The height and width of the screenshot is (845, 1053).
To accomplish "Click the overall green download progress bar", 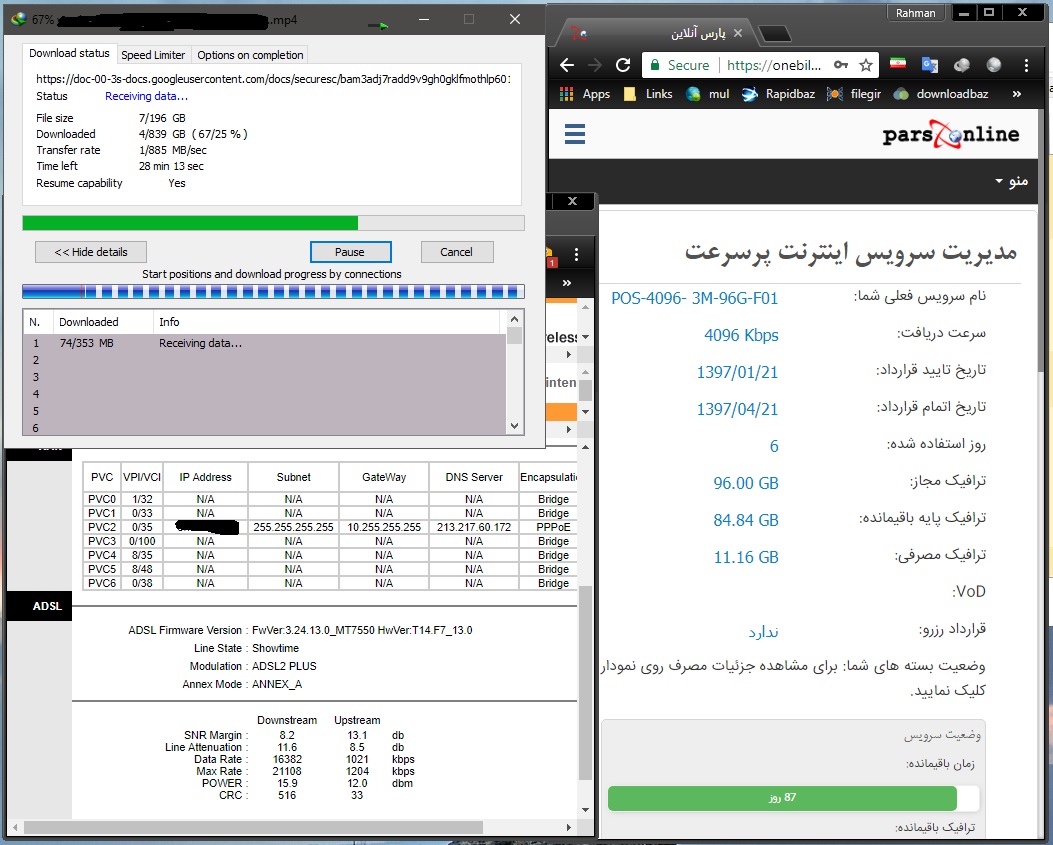I will click(273, 223).
